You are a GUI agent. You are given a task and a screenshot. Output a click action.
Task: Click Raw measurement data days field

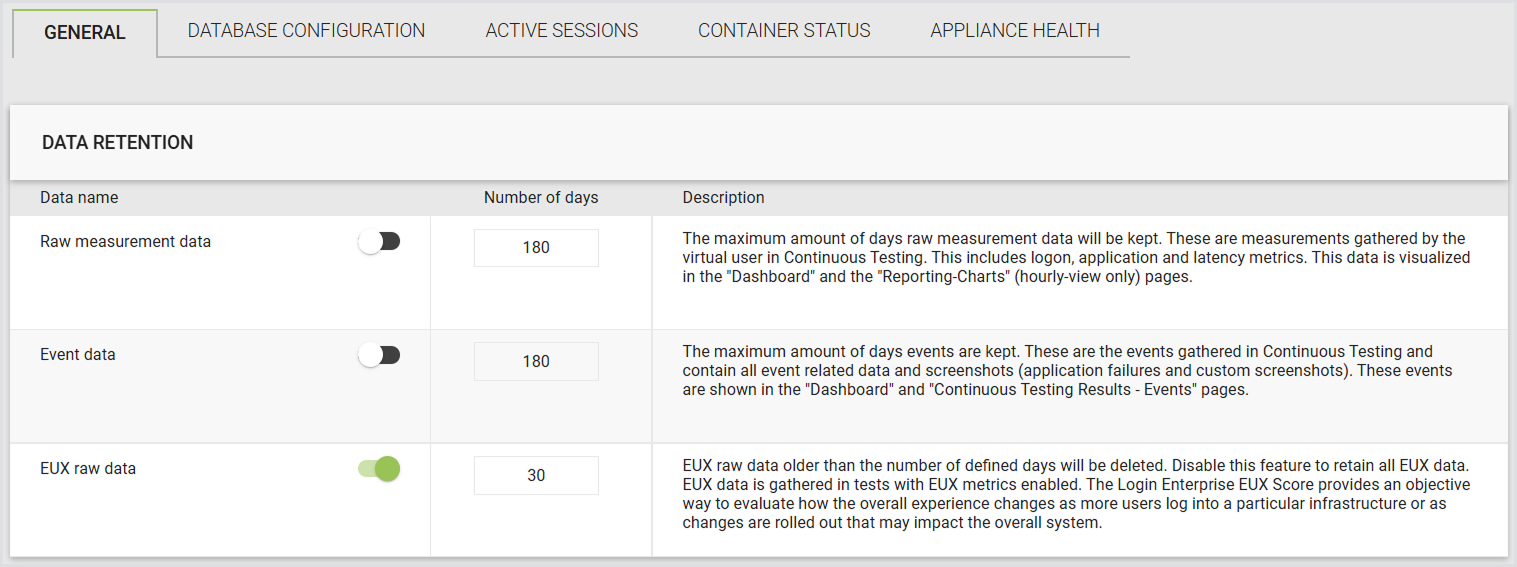pos(536,247)
